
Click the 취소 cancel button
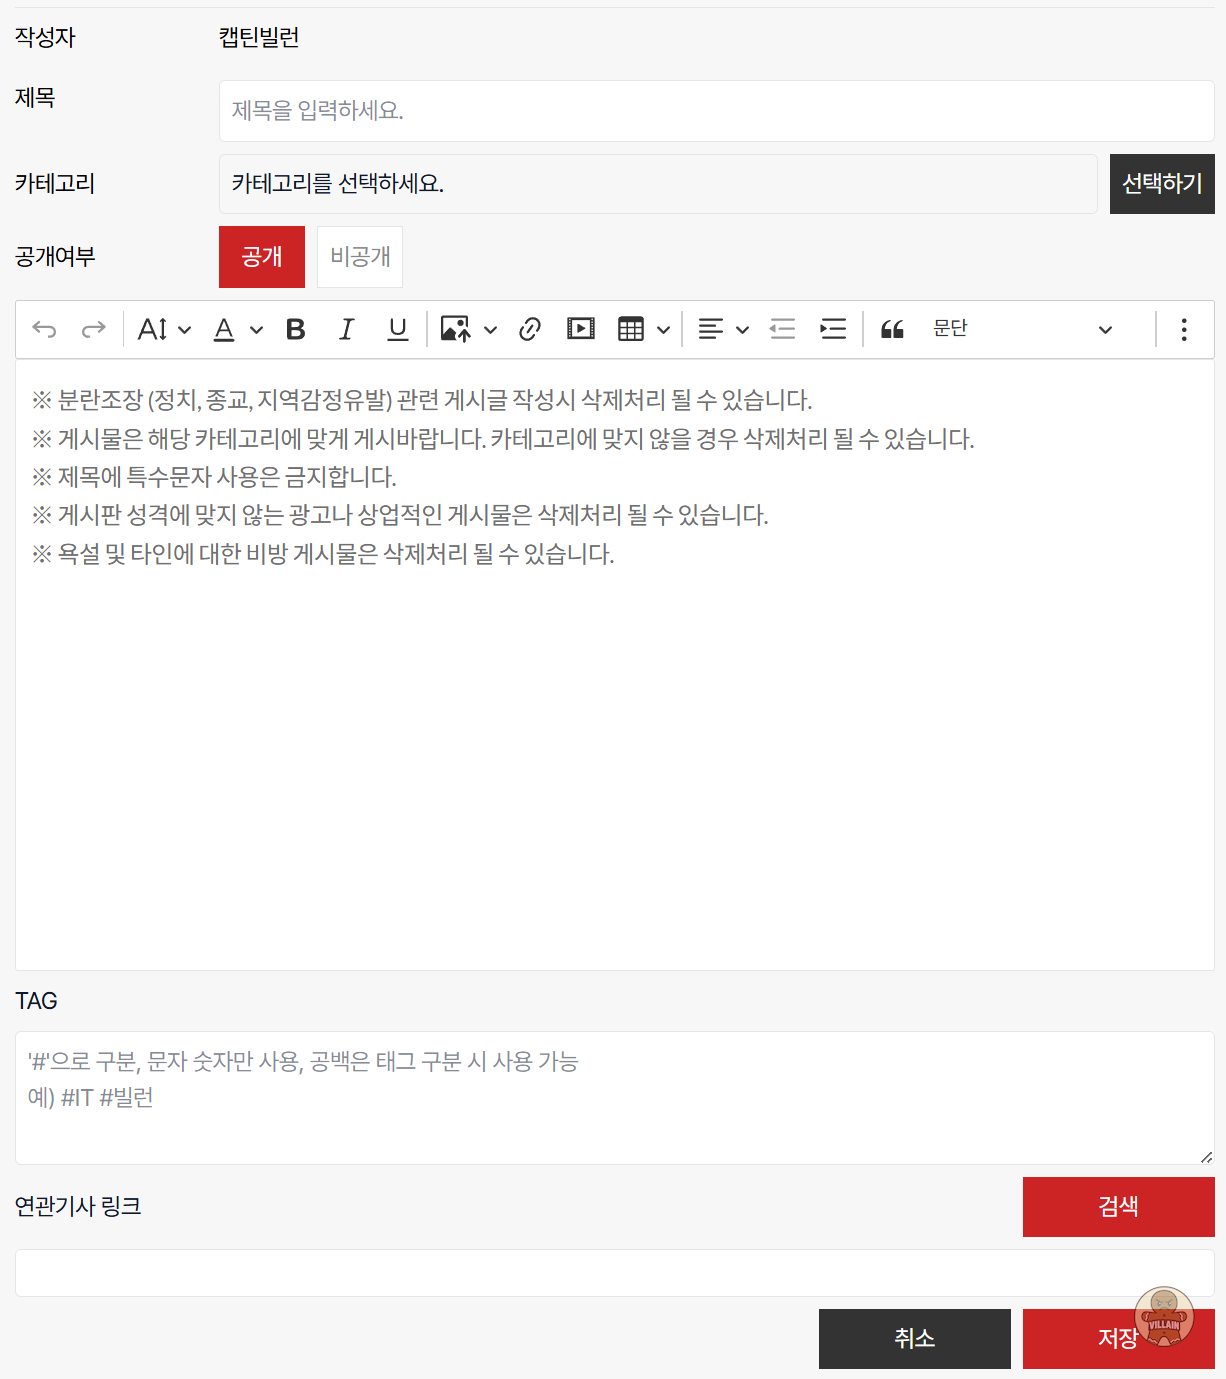pyautogui.click(x=914, y=1338)
